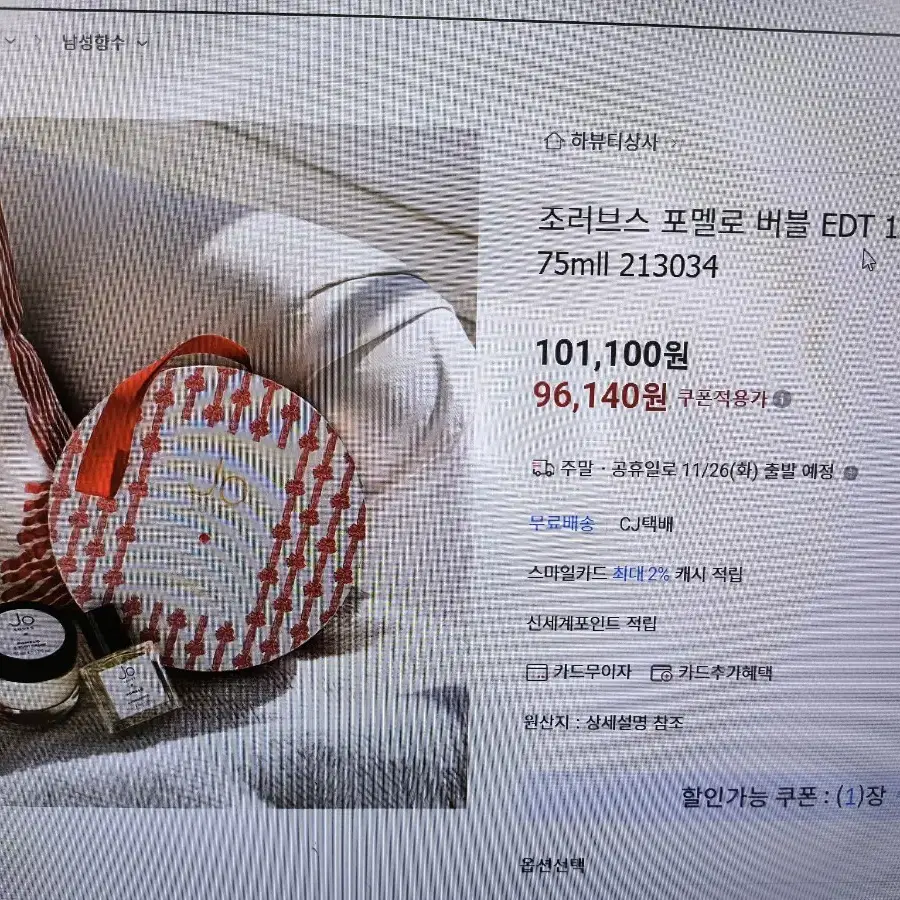This screenshot has width=900, height=900.
Task: Open the 하뷰티상사 seller store link
Action: click(613, 141)
